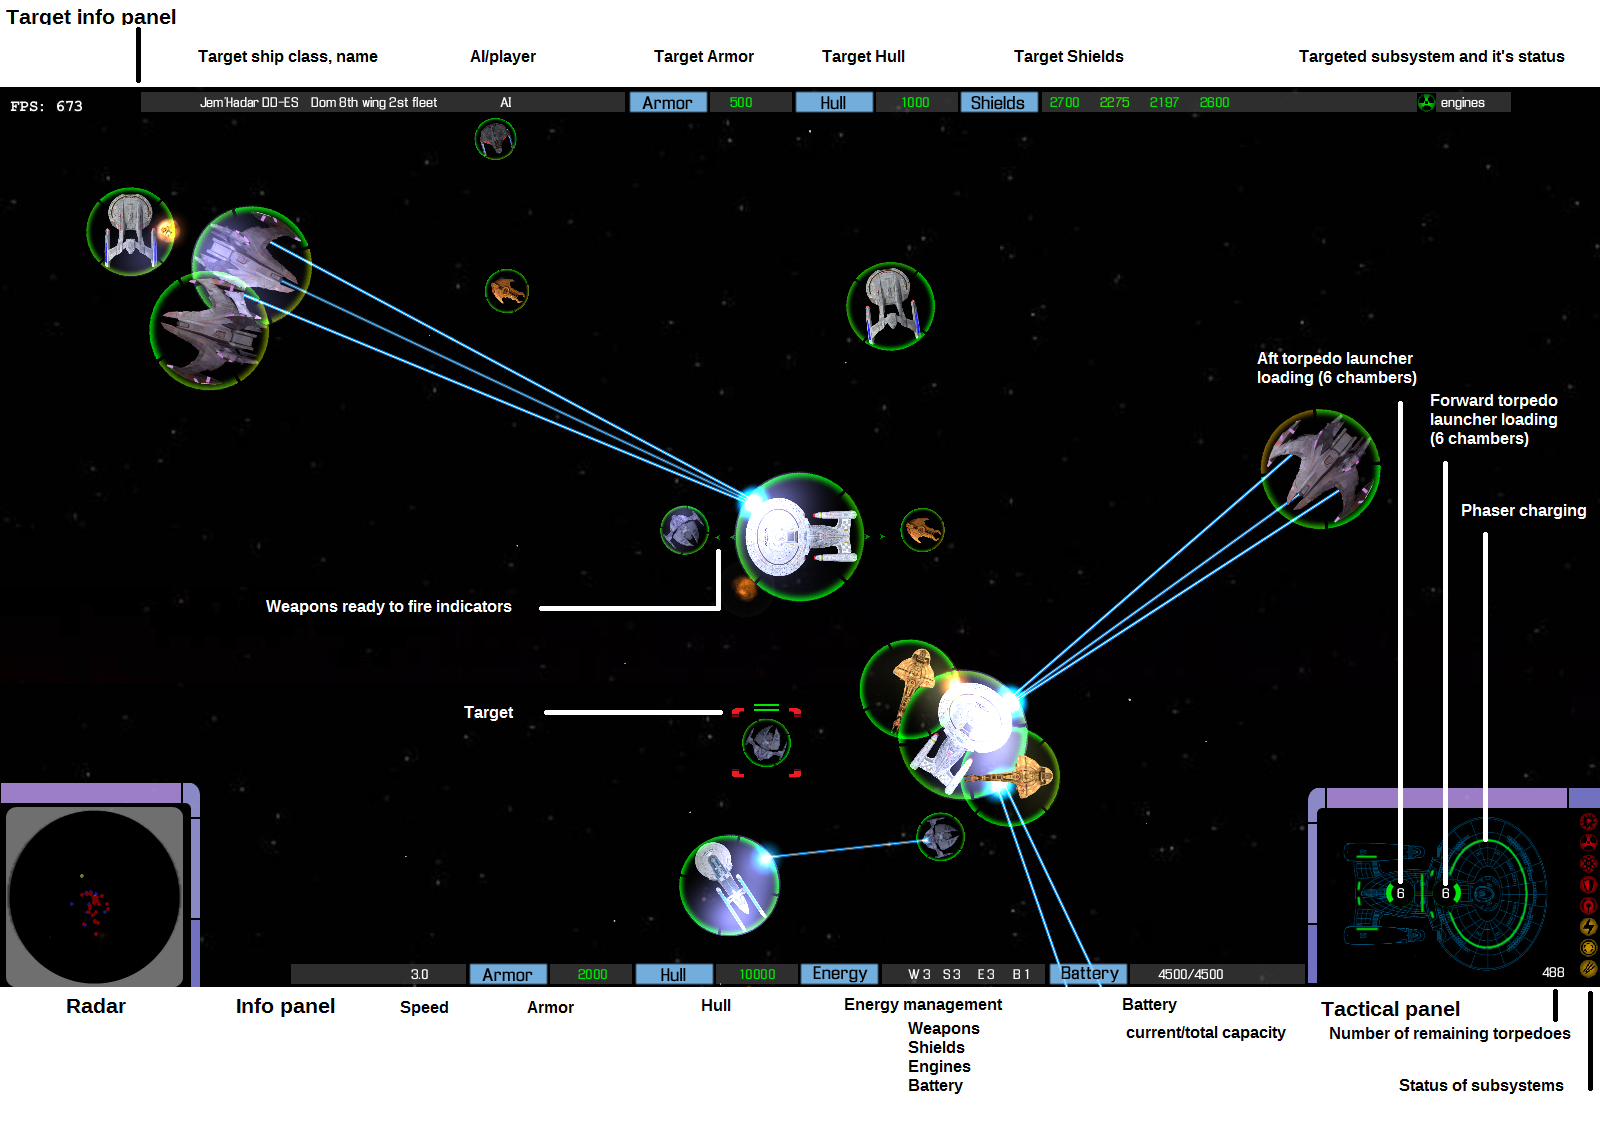The height and width of the screenshot is (1126, 1600).
Task: Click the target Hull label in top bar
Action: point(834,102)
